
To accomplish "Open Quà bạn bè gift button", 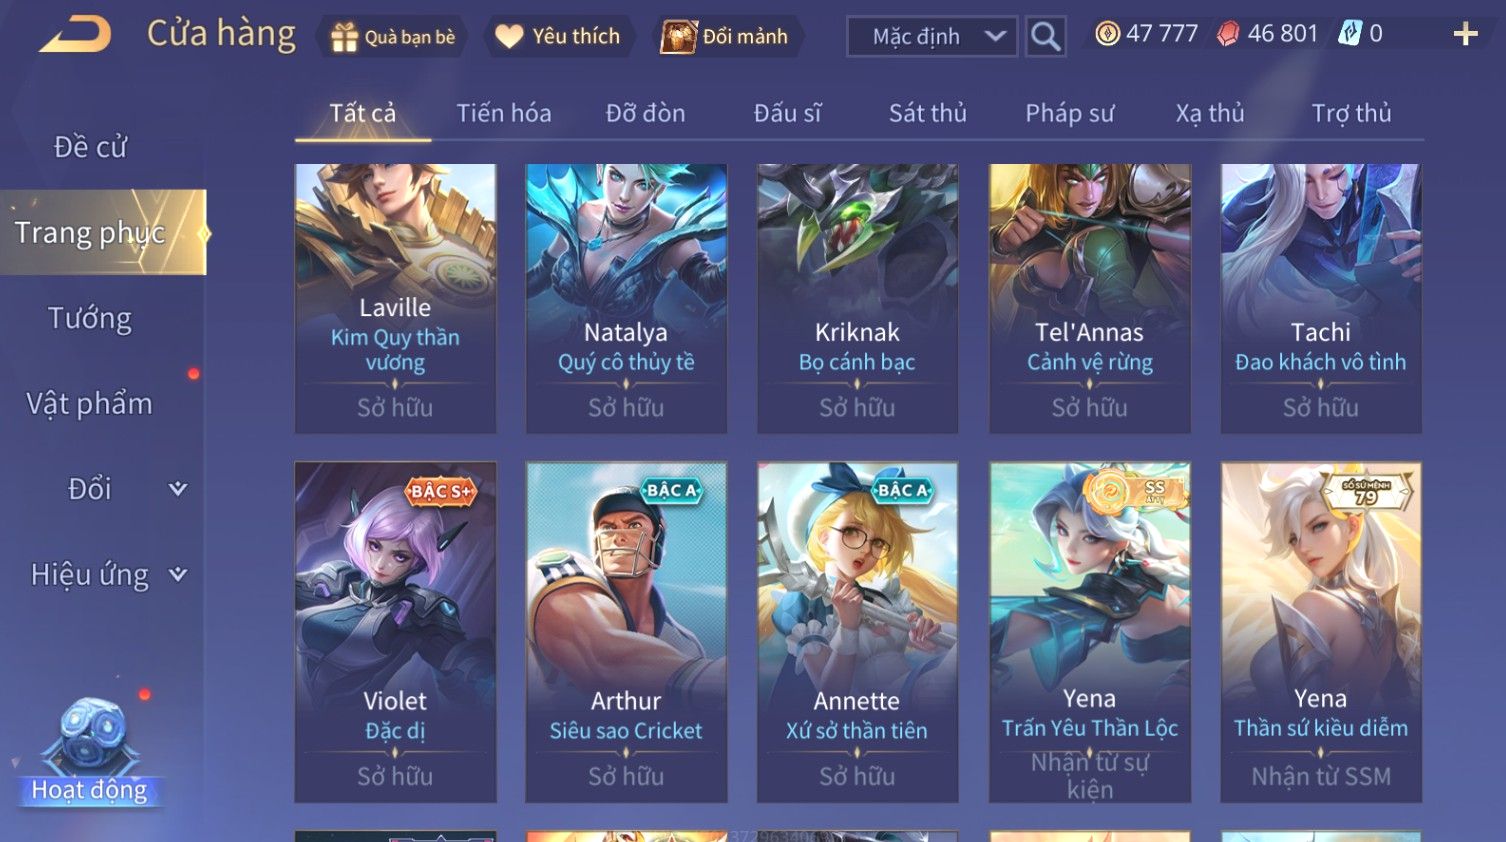I will [392, 37].
